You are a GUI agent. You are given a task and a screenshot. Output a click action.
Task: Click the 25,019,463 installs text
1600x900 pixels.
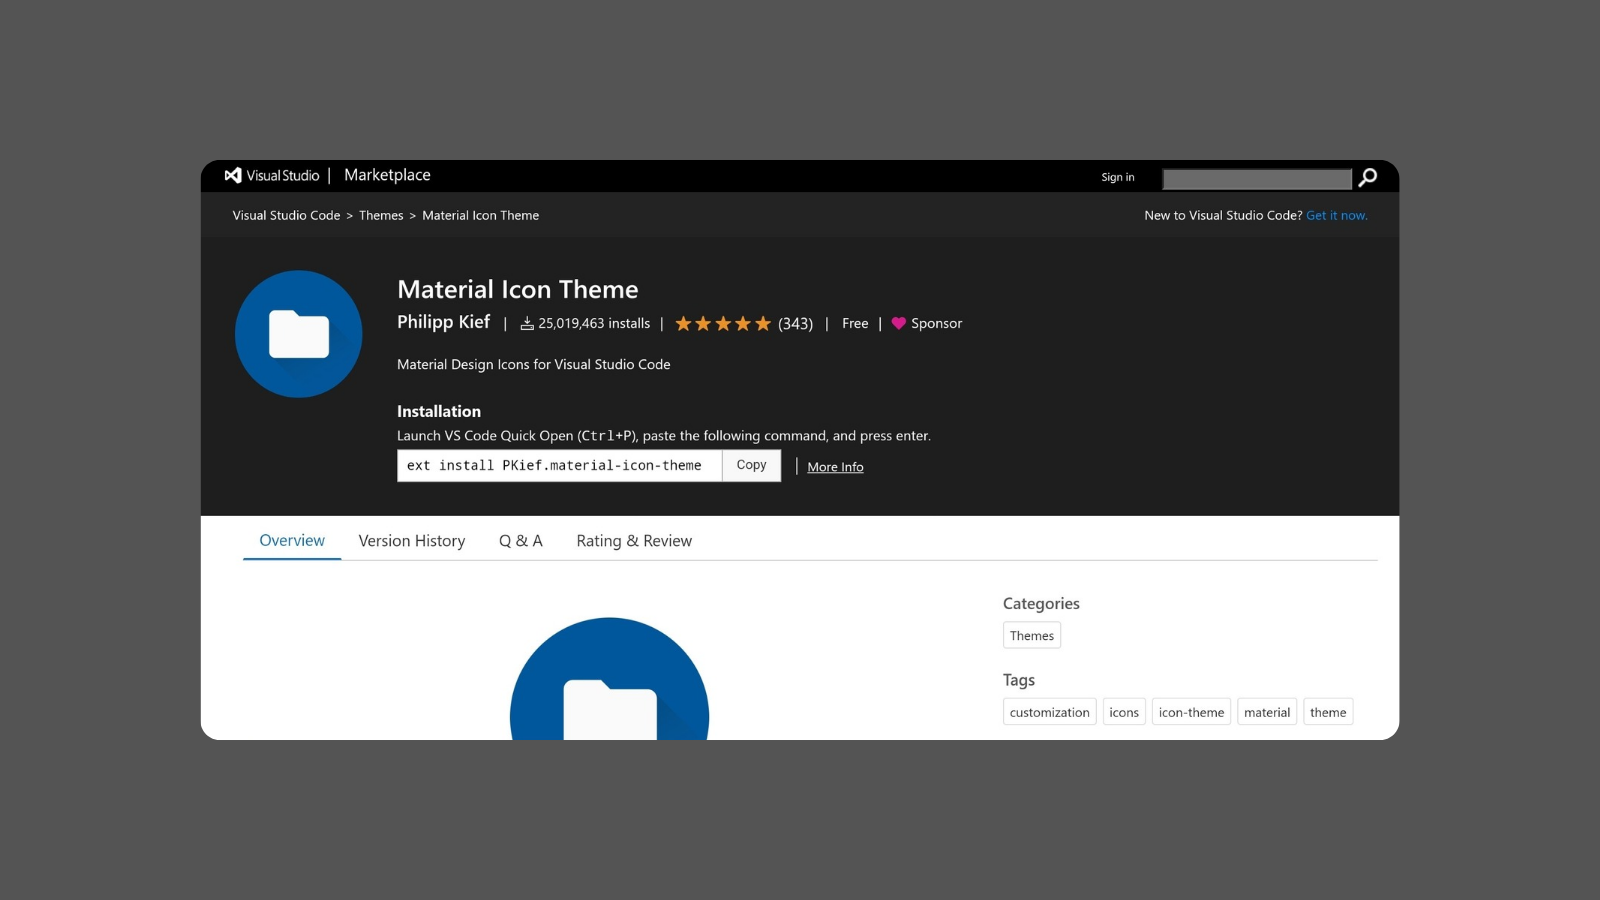pos(594,323)
